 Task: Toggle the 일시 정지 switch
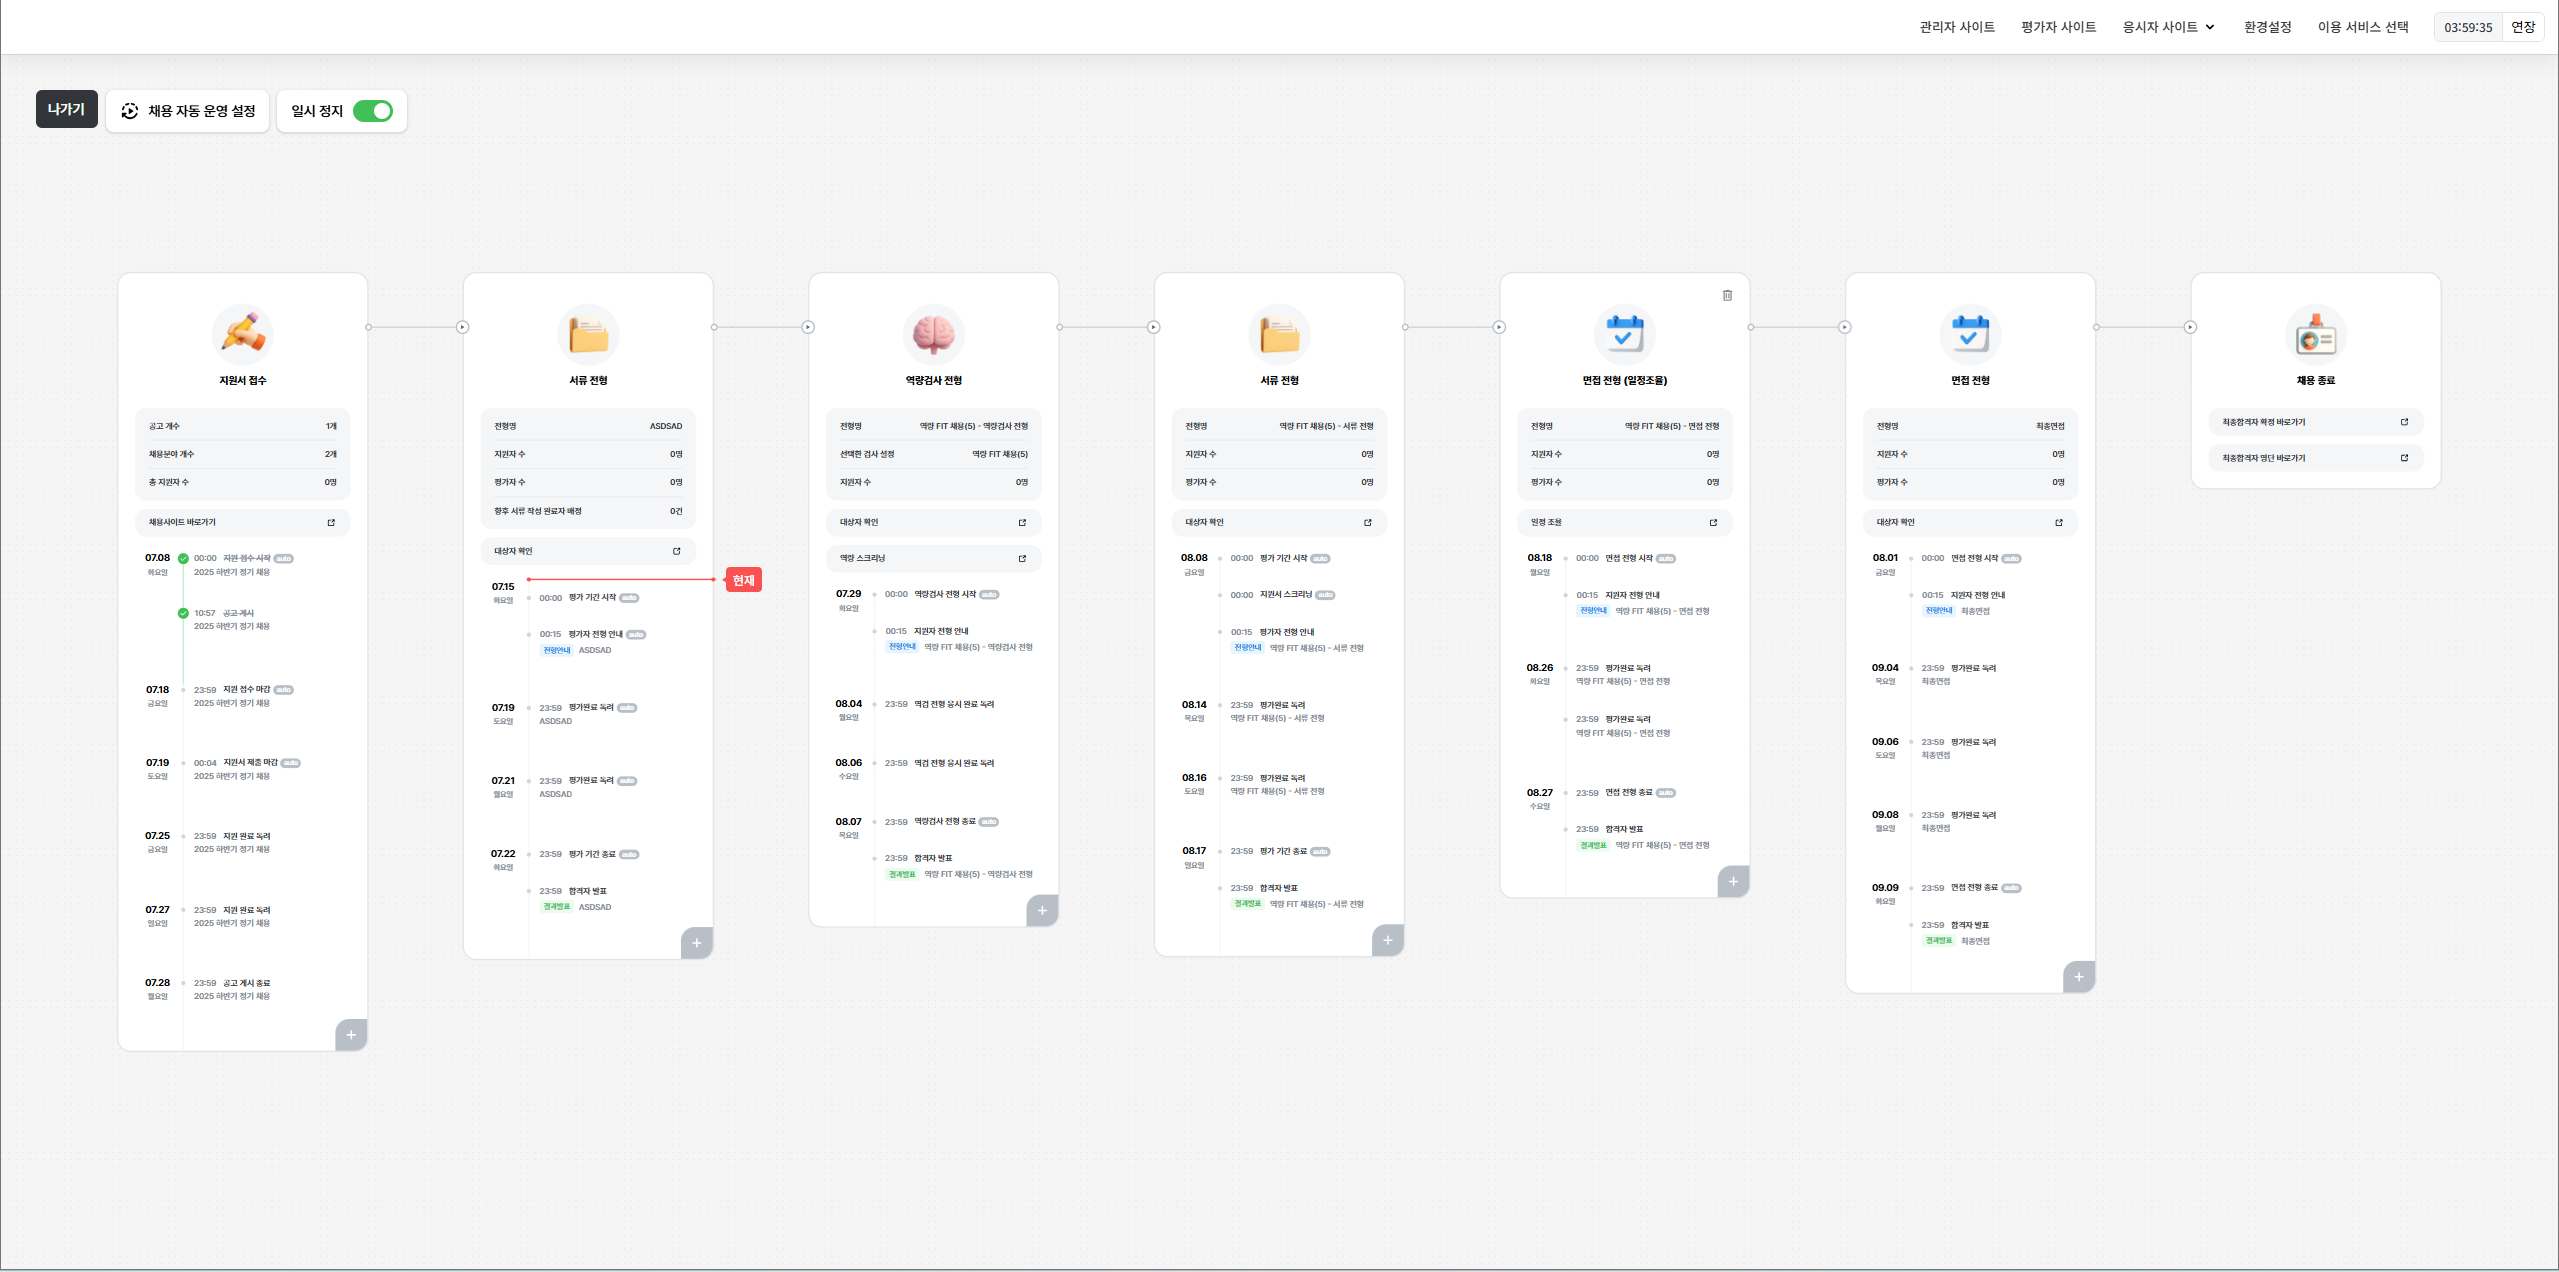pyautogui.click(x=373, y=111)
